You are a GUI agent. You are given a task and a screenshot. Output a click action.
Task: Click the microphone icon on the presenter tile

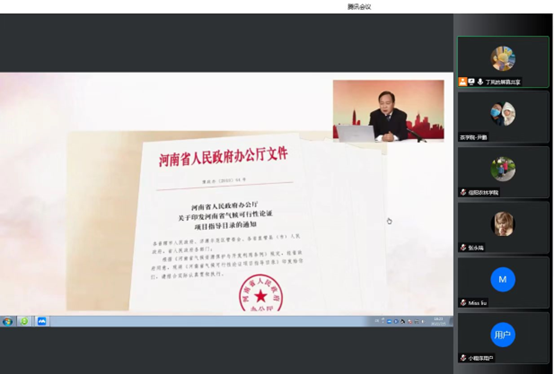480,82
